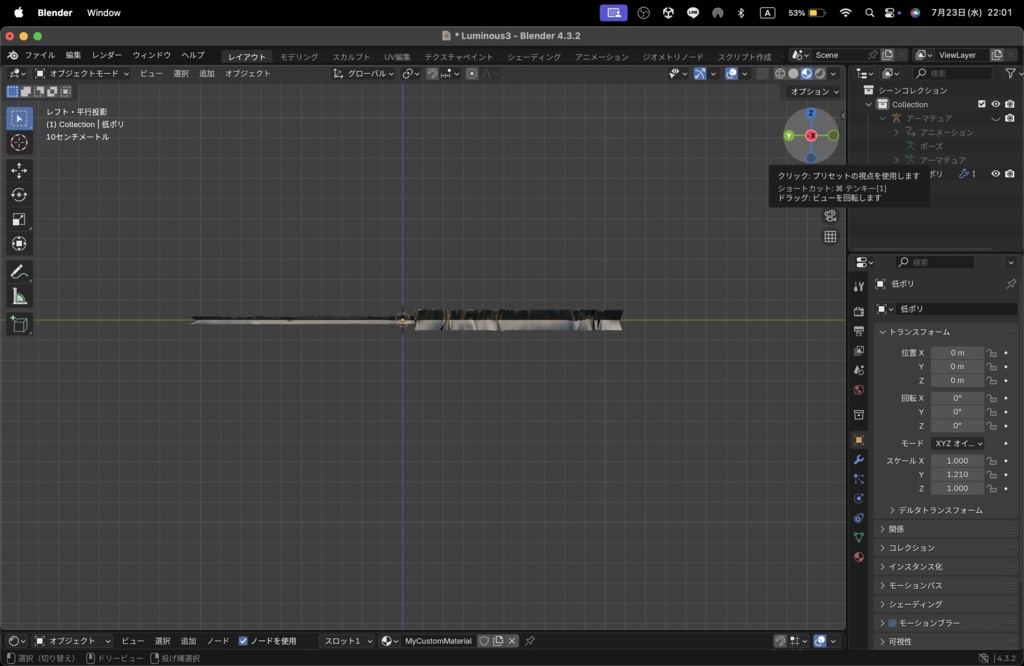
Task: Open the Physics properties tab
Action: [x=859, y=498]
